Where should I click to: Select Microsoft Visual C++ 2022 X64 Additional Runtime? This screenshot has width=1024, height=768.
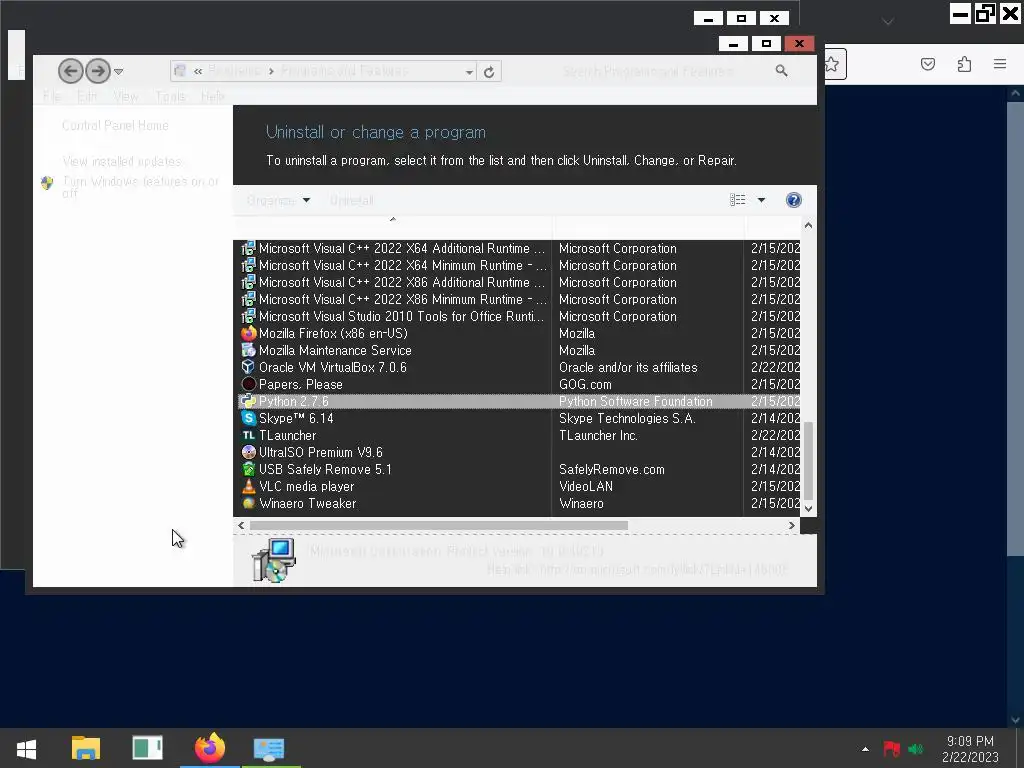pyautogui.click(x=519, y=248)
